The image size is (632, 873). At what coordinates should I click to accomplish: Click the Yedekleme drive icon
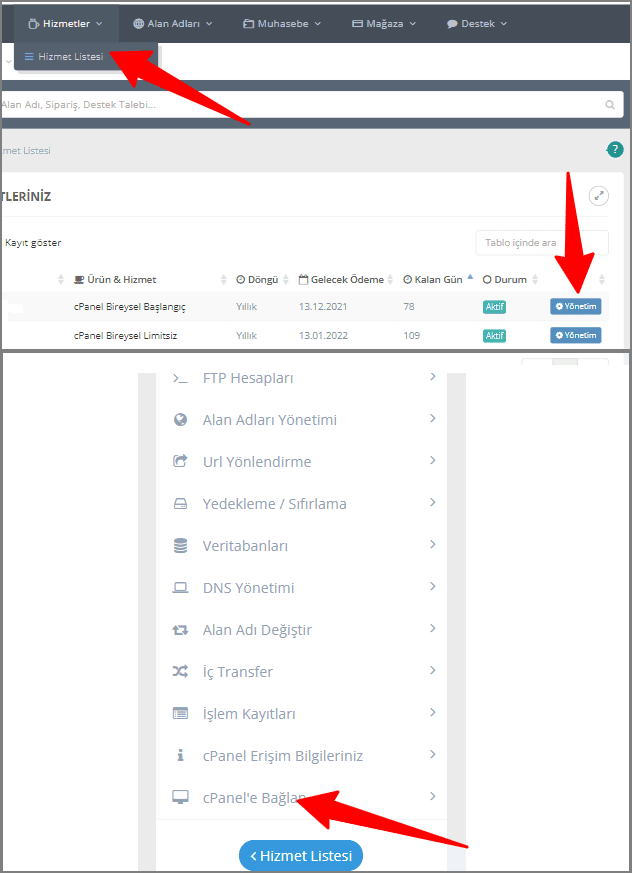click(180, 504)
